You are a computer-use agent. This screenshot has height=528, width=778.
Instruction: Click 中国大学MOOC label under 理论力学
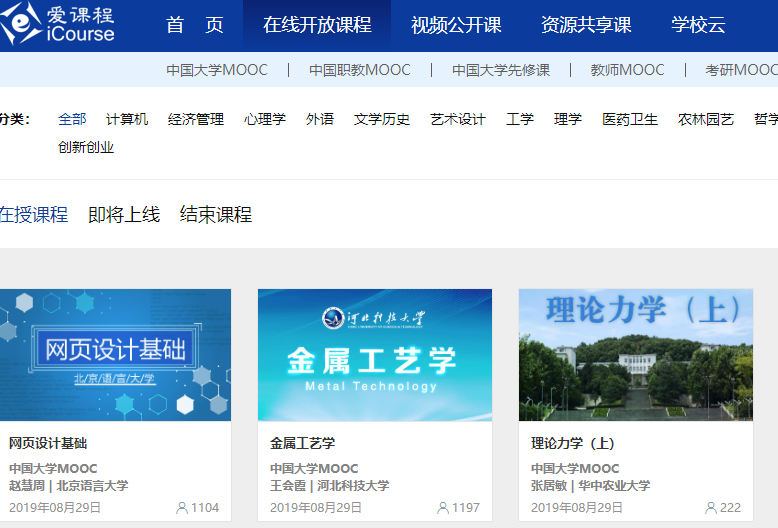click(x=575, y=468)
